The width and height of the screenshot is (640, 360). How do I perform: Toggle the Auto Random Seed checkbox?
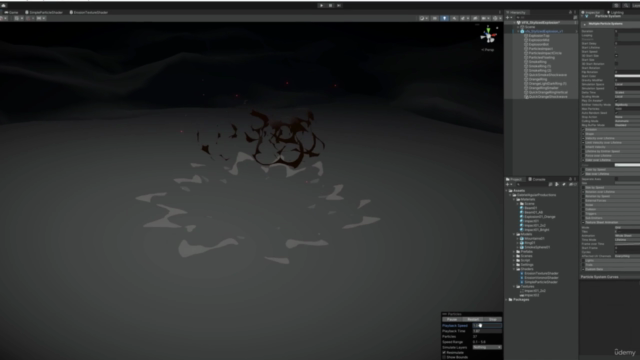click(616, 113)
